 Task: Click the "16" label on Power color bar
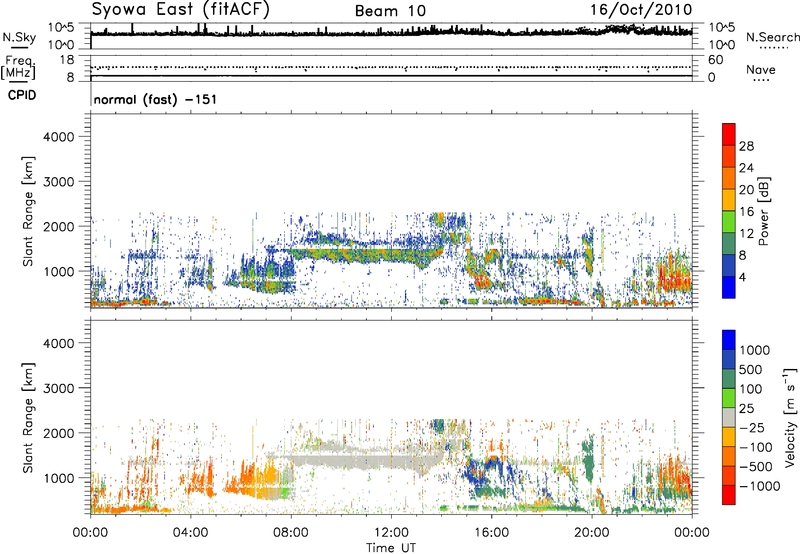[x=746, y=212]
